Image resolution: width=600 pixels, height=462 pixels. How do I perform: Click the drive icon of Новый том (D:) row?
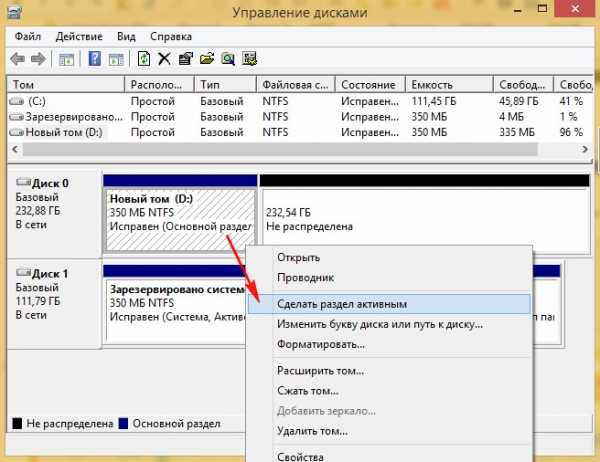(16, 132)
